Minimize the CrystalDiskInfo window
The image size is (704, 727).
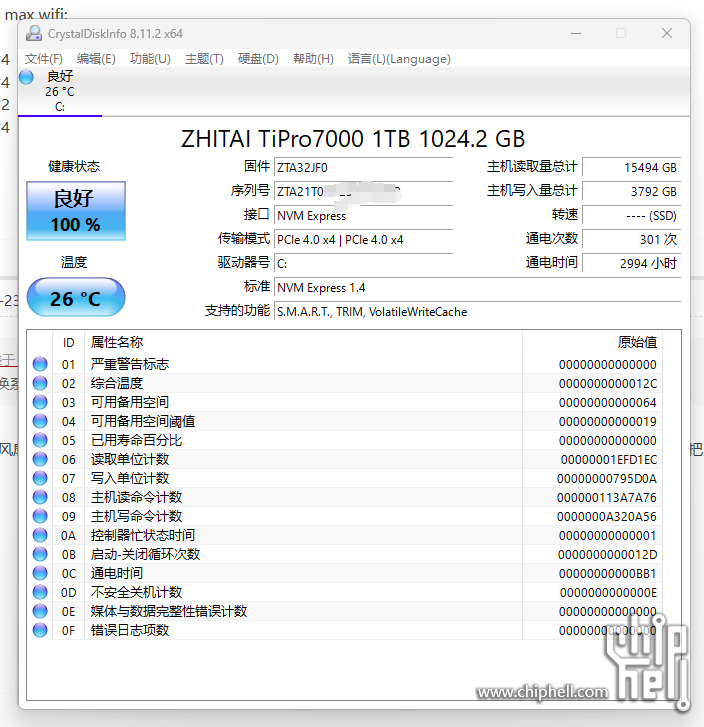pos(576,33)
